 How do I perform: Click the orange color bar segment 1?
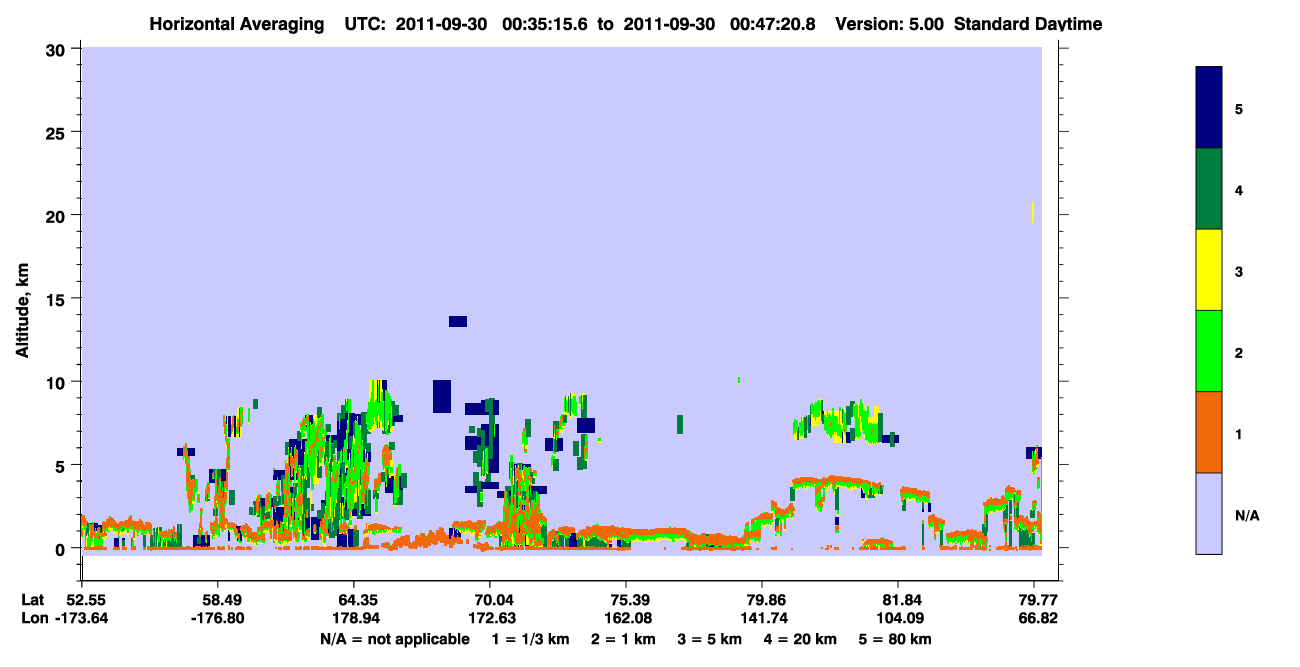(1209, 432)
